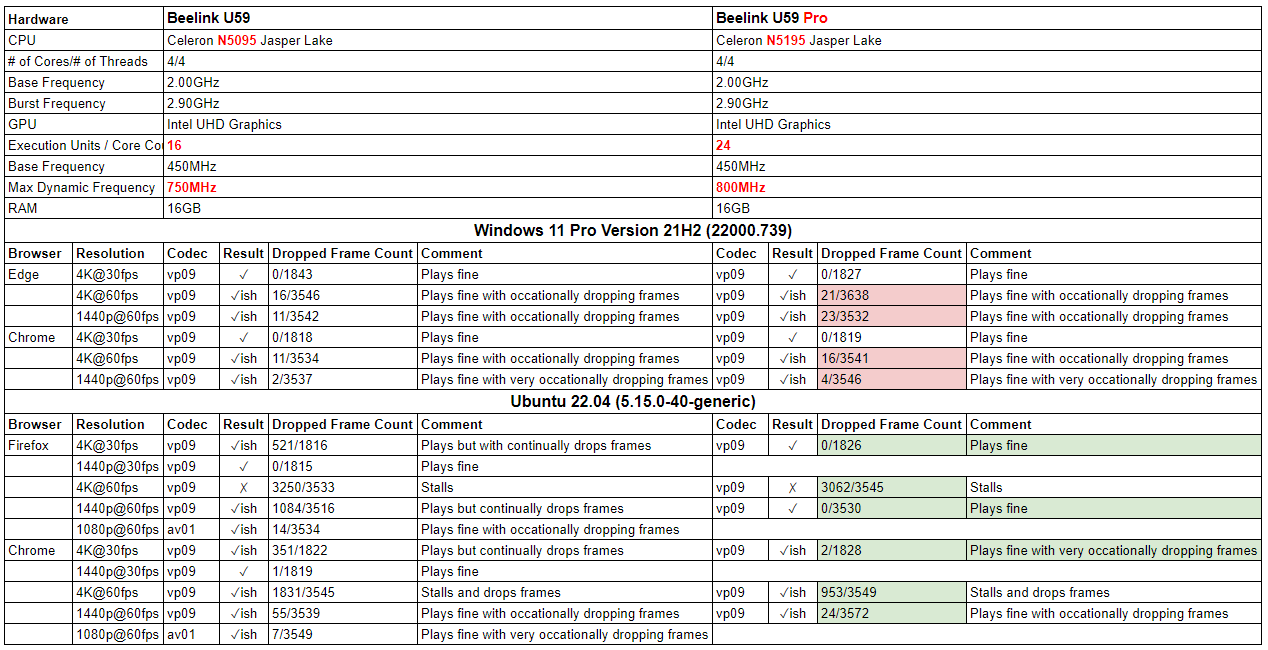This screenshot has width=1268, height=650.
Task: Click the "16/3546" dropped frame cell
Action: pos(344,296)
